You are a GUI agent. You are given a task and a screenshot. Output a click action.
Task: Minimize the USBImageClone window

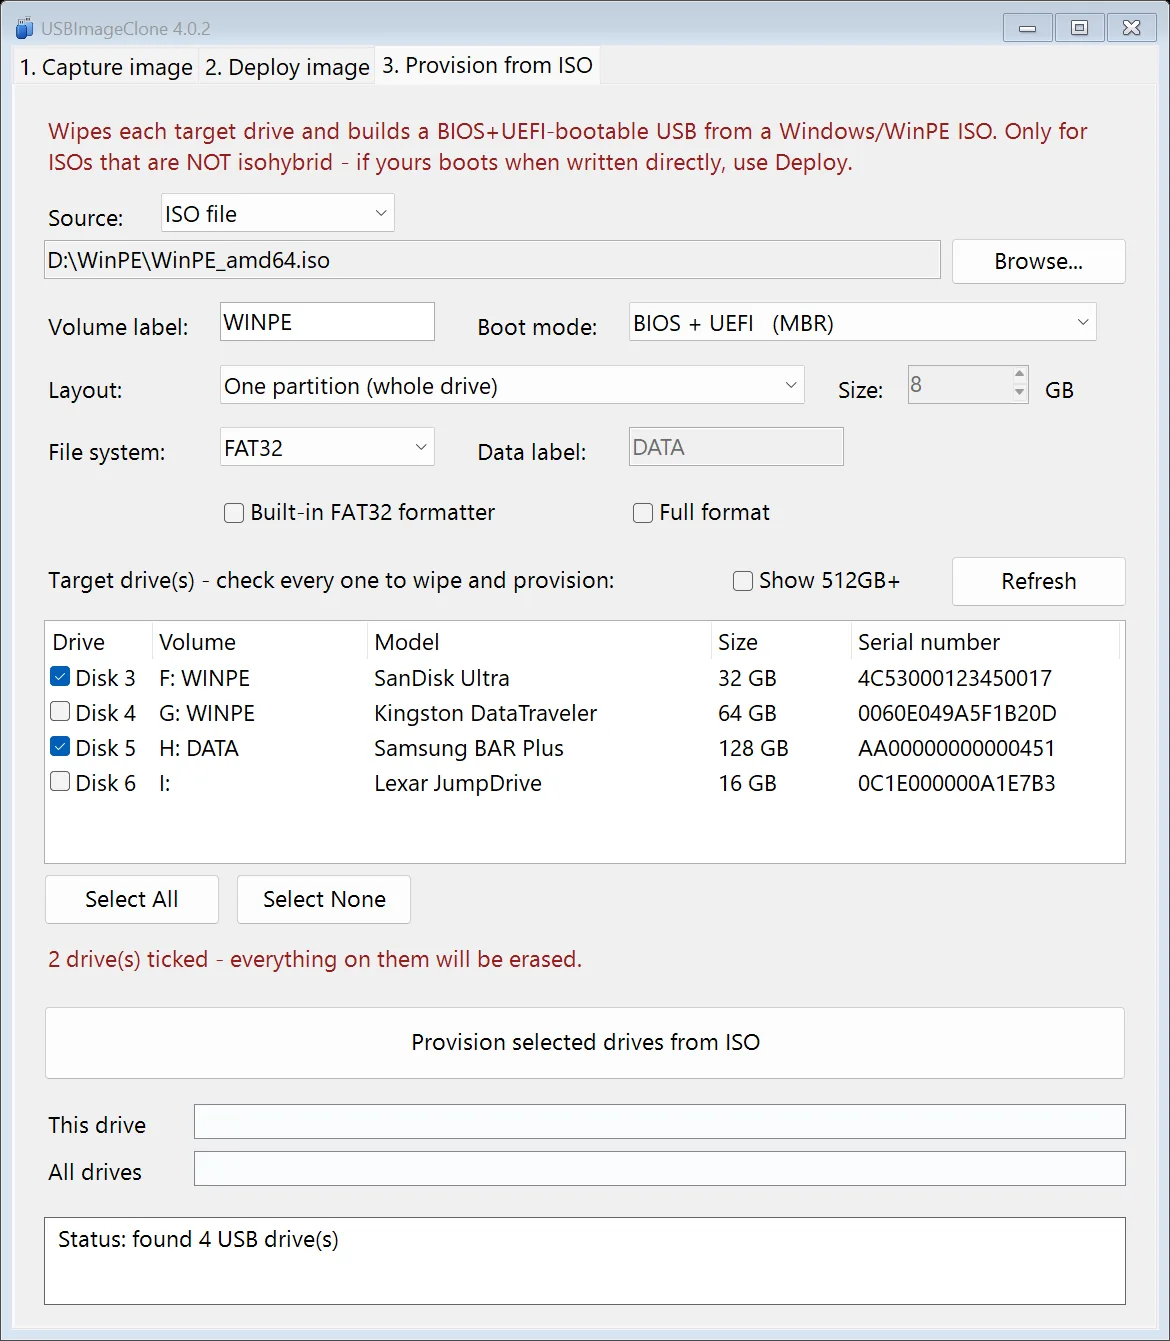coord(1027,27)
